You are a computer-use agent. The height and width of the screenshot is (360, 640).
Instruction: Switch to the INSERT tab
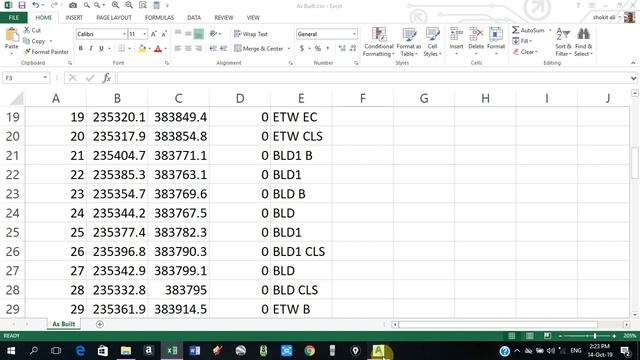pos(74,18)
